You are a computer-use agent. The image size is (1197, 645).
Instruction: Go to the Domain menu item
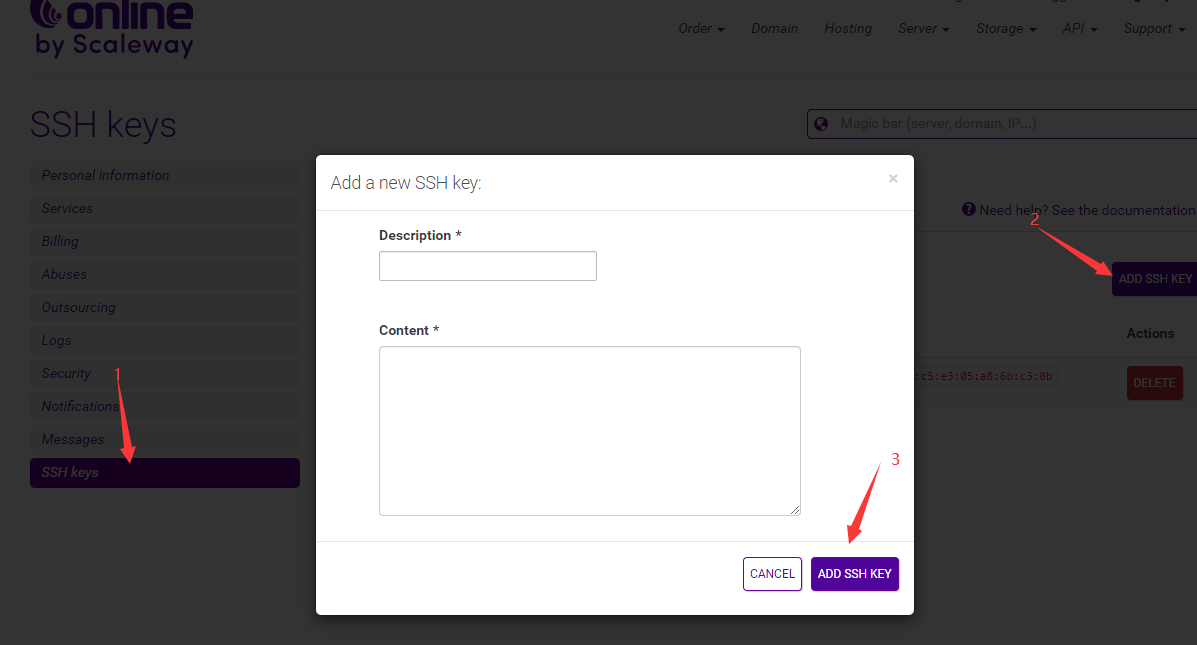click(x=774, y=29)
